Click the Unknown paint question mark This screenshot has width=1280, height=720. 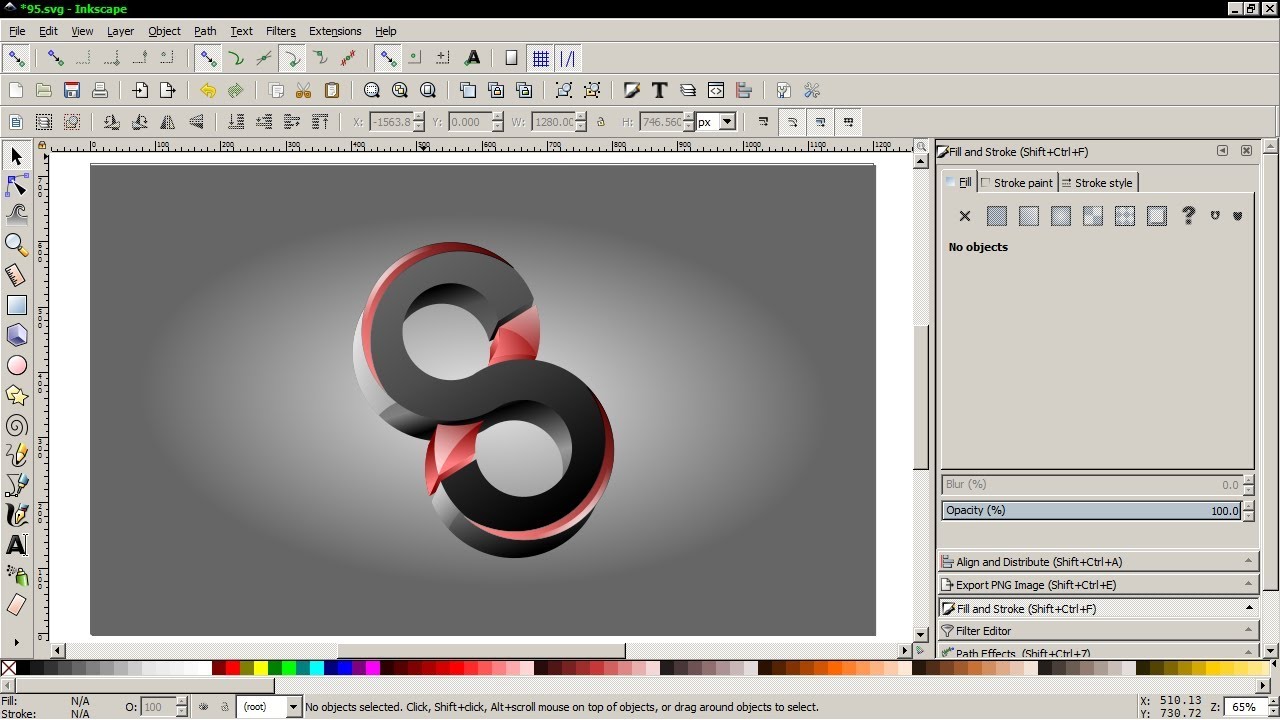tap(1188, 215)
